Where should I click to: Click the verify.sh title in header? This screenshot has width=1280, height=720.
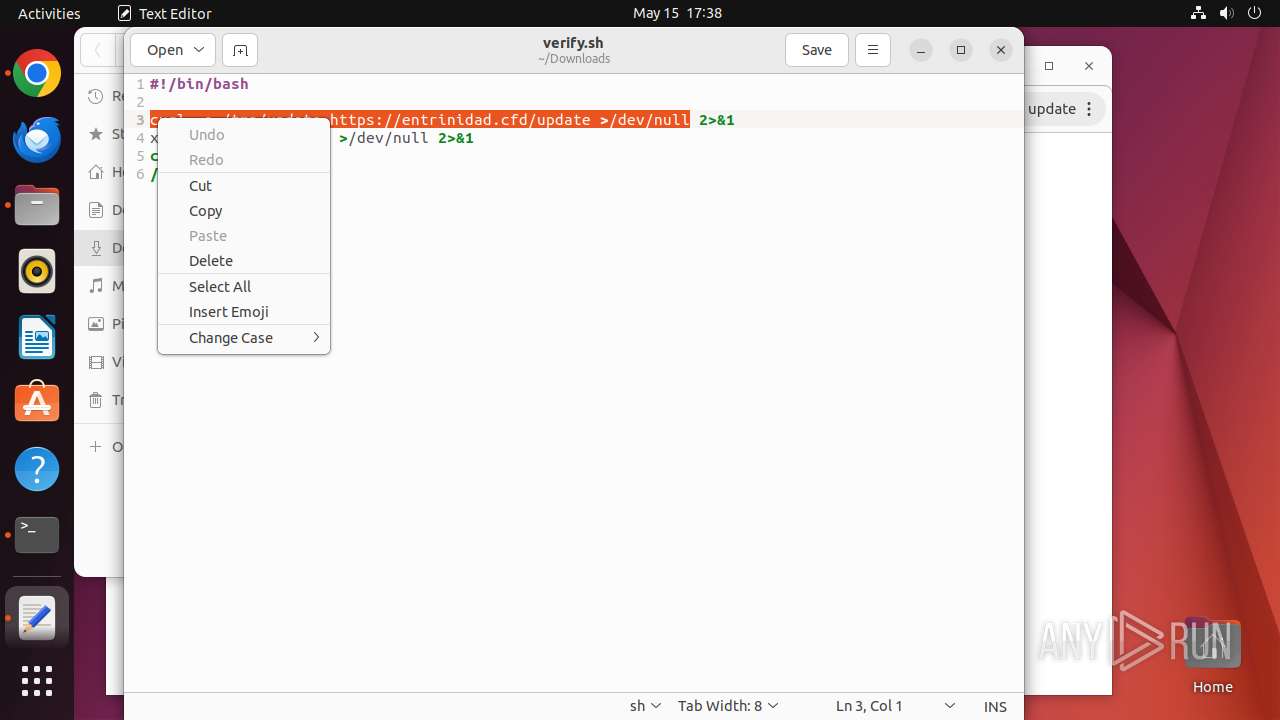coord(573,43)
